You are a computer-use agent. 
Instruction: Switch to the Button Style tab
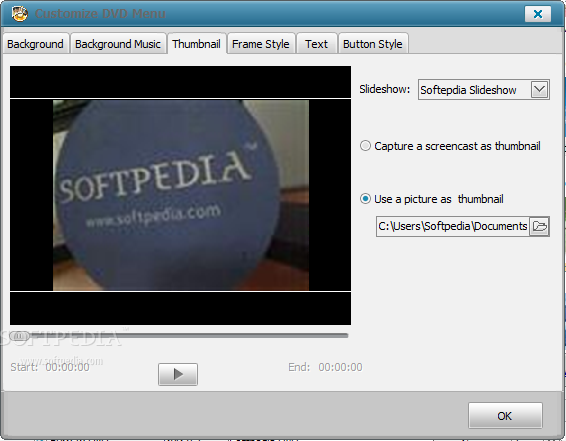373,44
